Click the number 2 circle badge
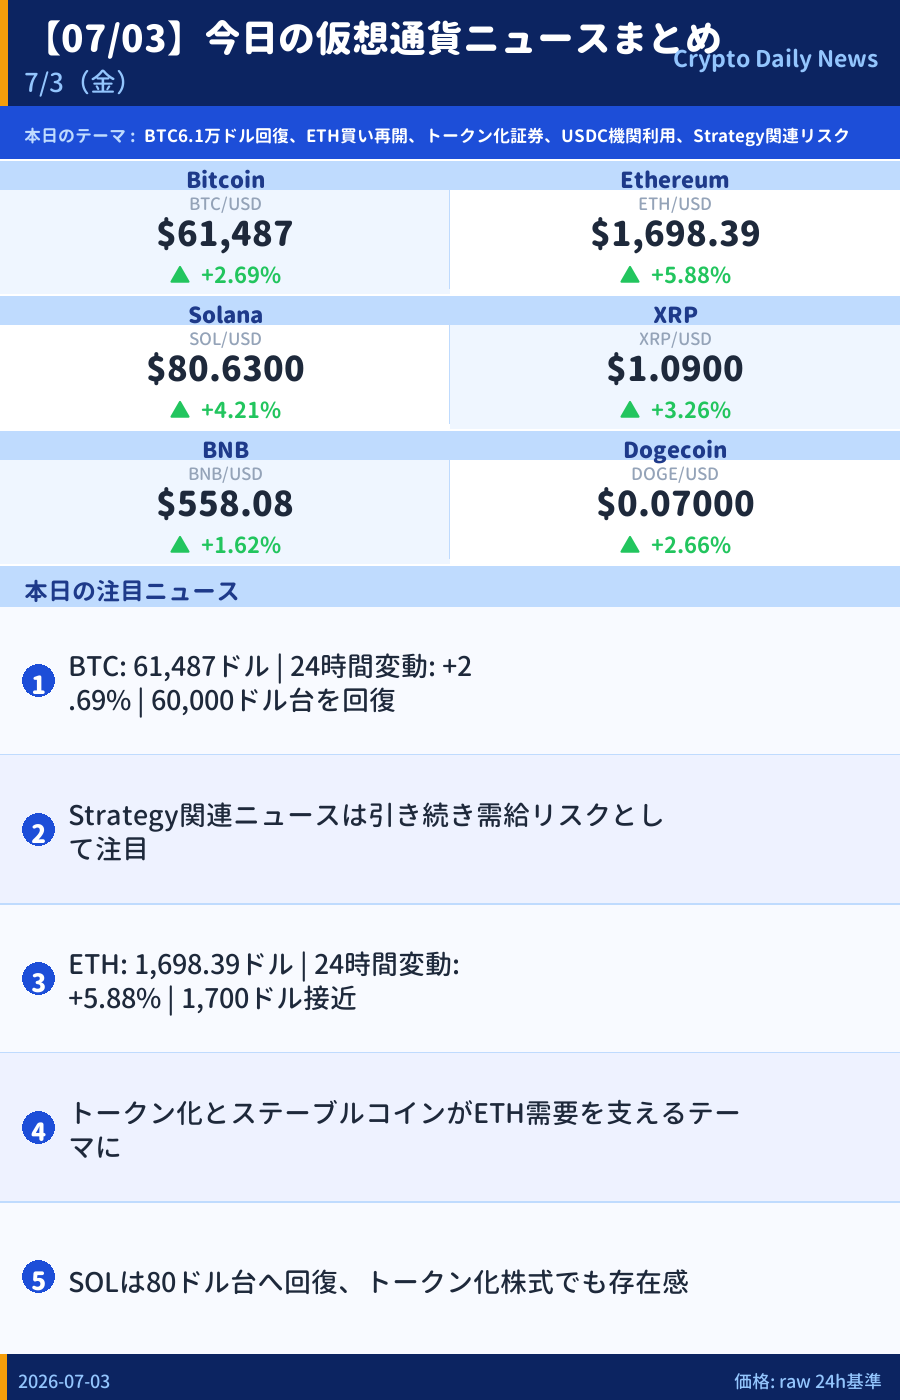Image resolution: width=900 pixels, height=1400 pixels. pyautogui.click(x=38, y=831)
